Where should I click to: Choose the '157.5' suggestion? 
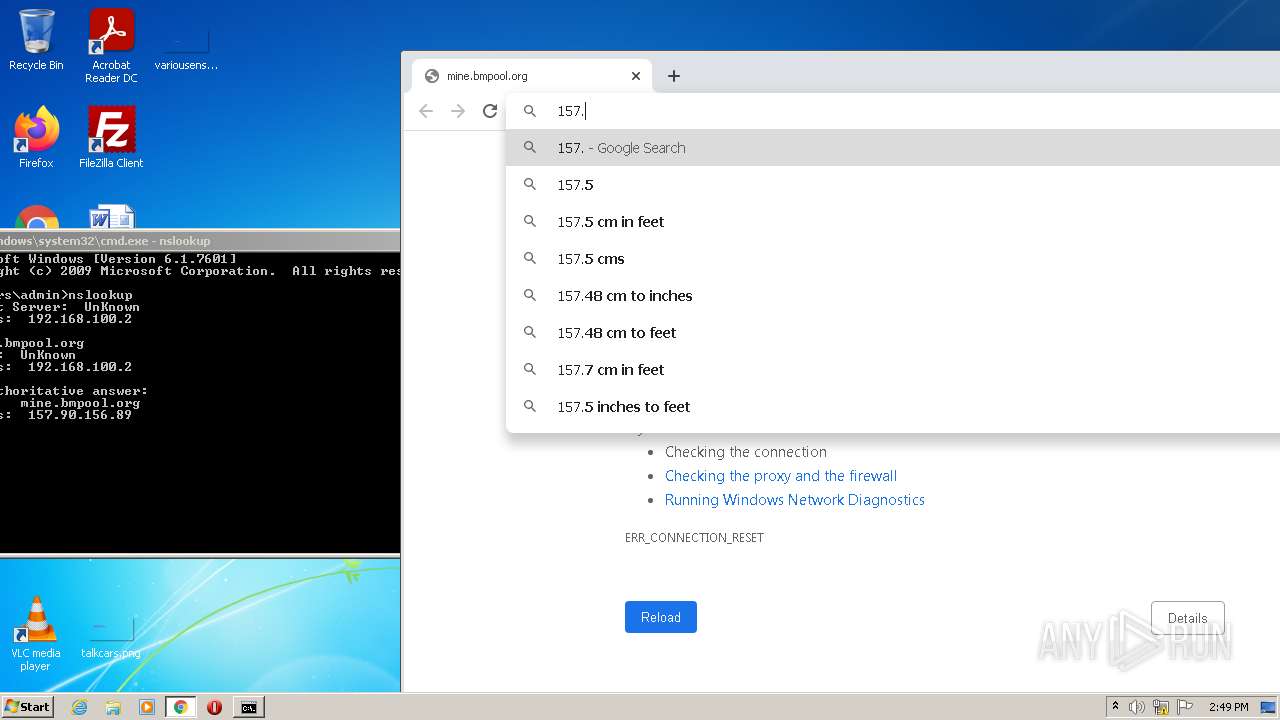893,185
